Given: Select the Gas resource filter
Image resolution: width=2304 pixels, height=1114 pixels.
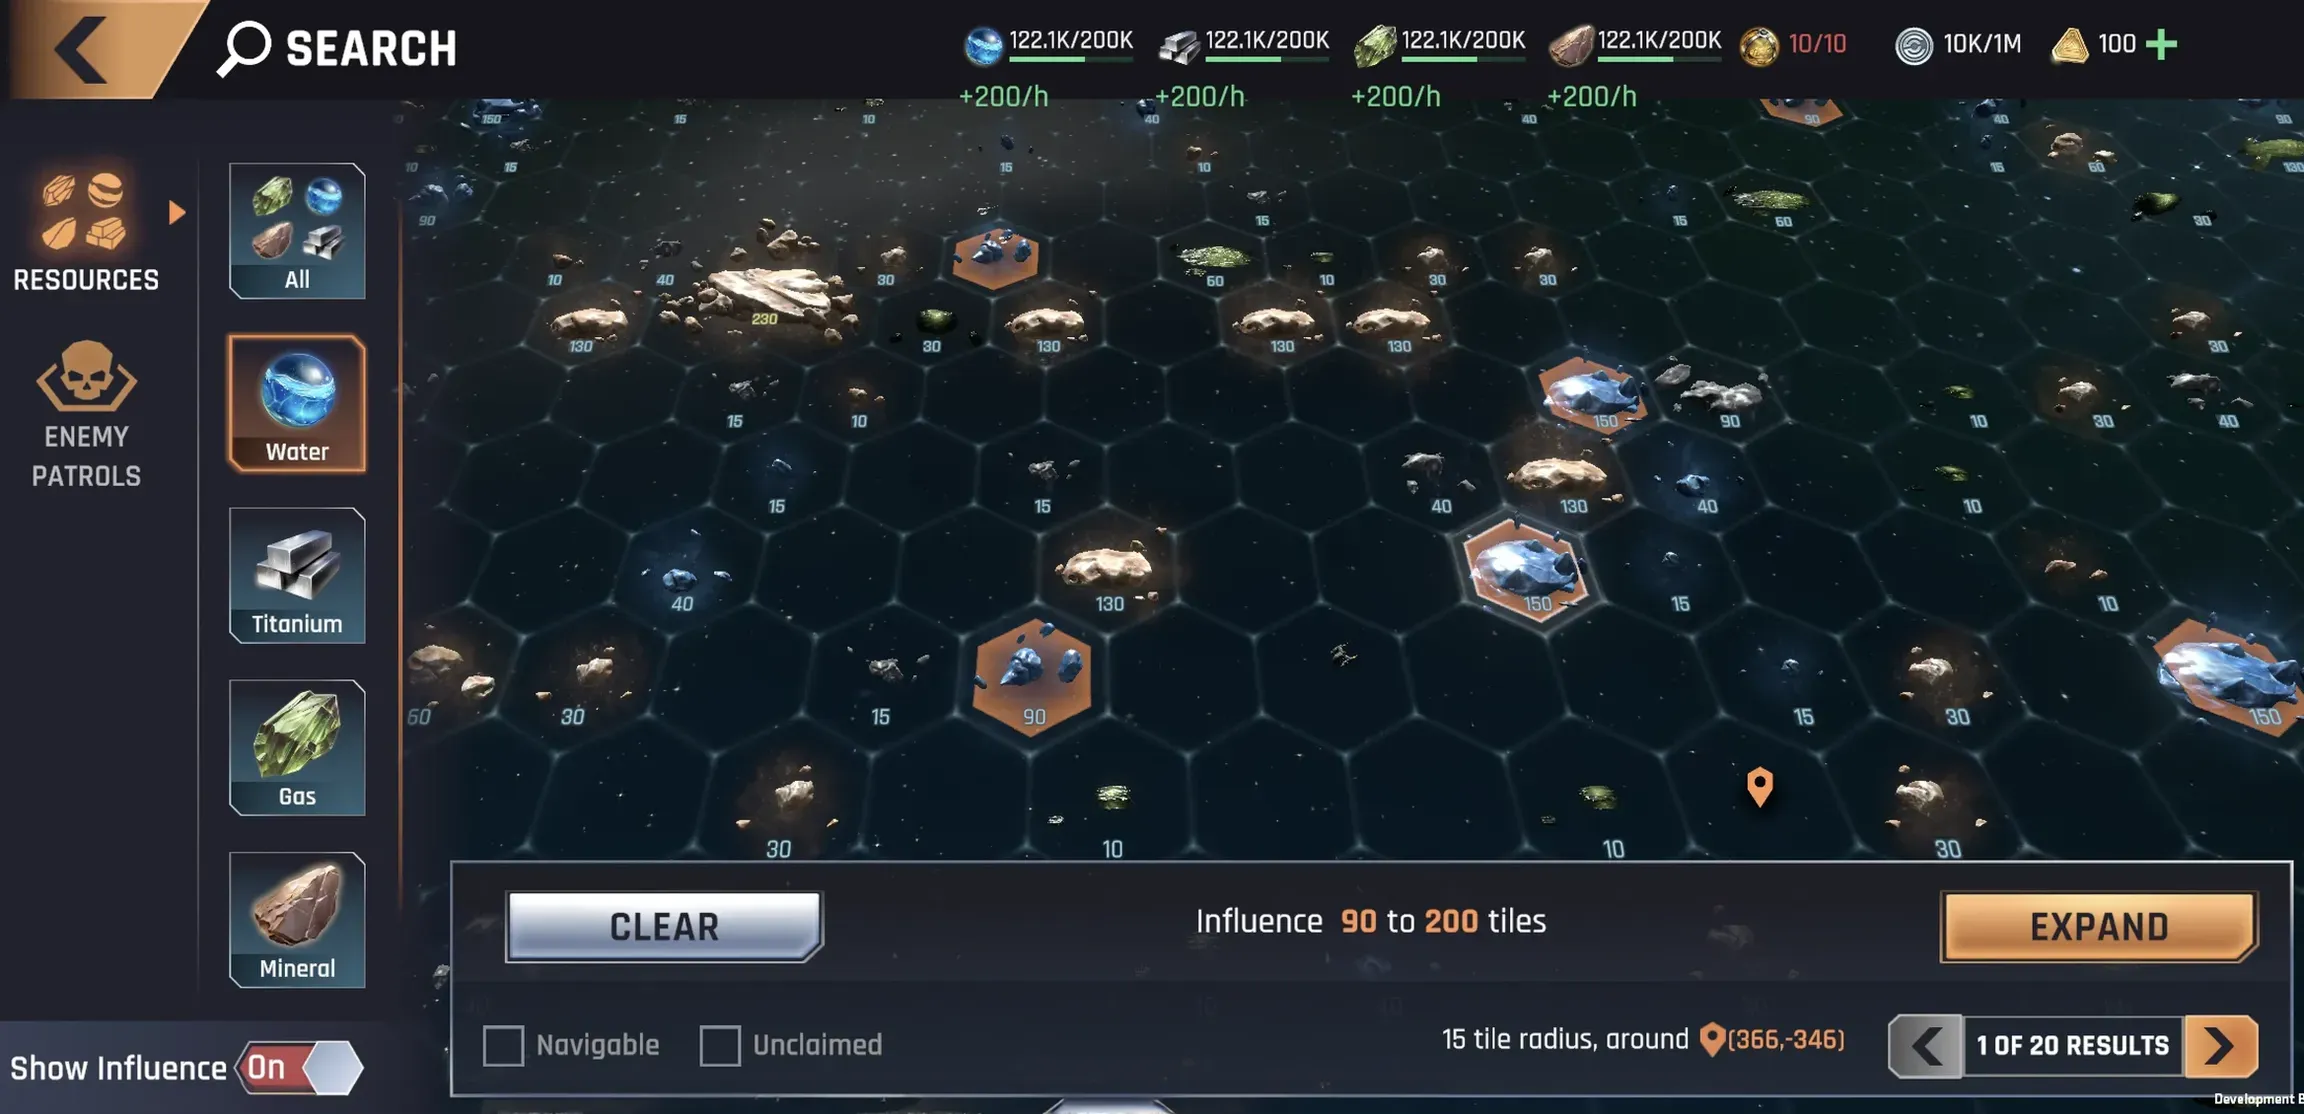Looking at the screenshot, I should pyautogui.click(x=297, y=747).
